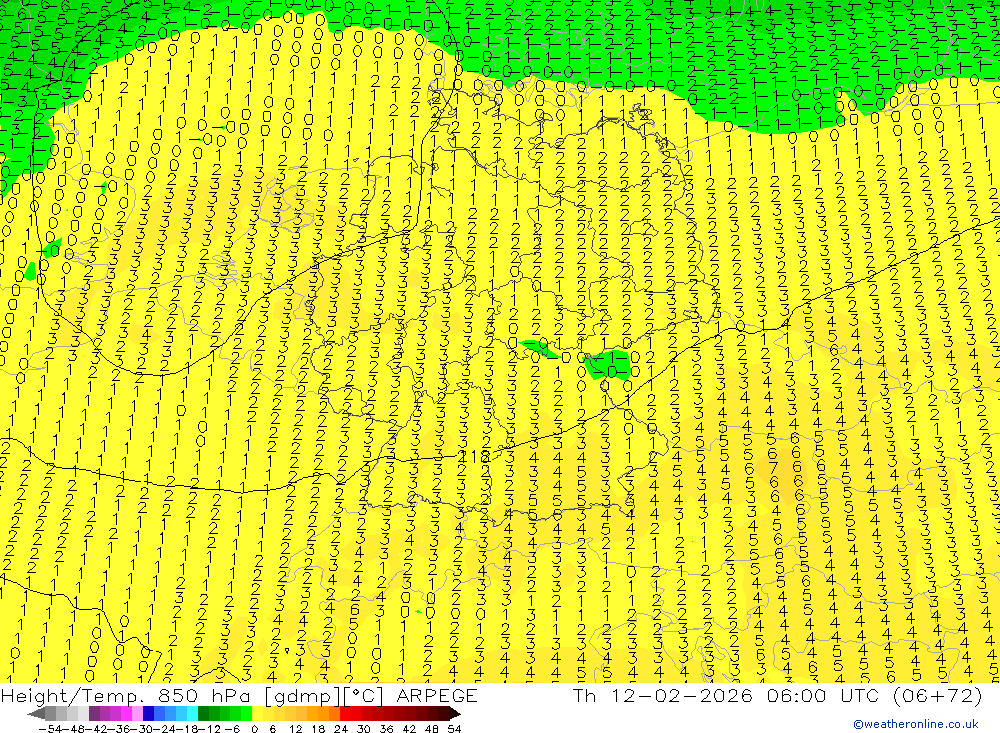Click the '[gdmp]' unit label
Screen dimensions: 1000x733
click(302, 696)
